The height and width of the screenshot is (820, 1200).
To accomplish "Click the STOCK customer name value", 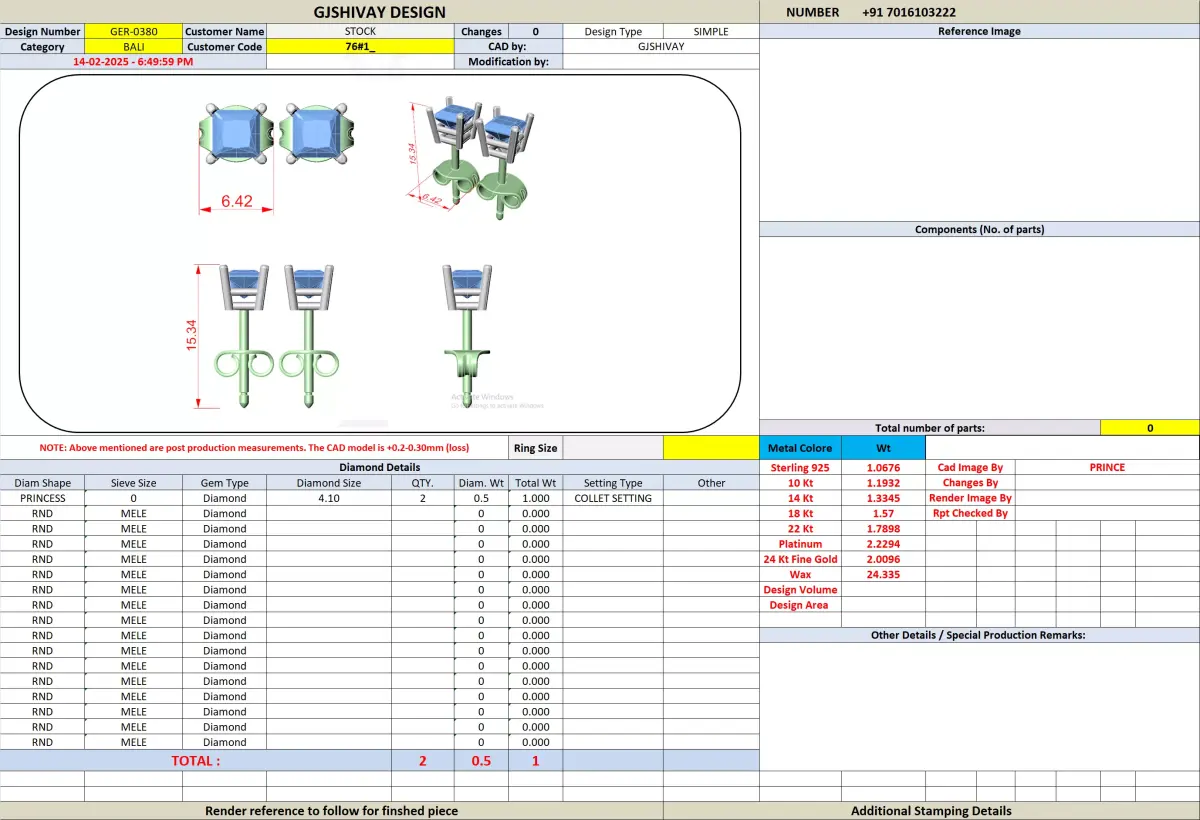I will (360, 31).
